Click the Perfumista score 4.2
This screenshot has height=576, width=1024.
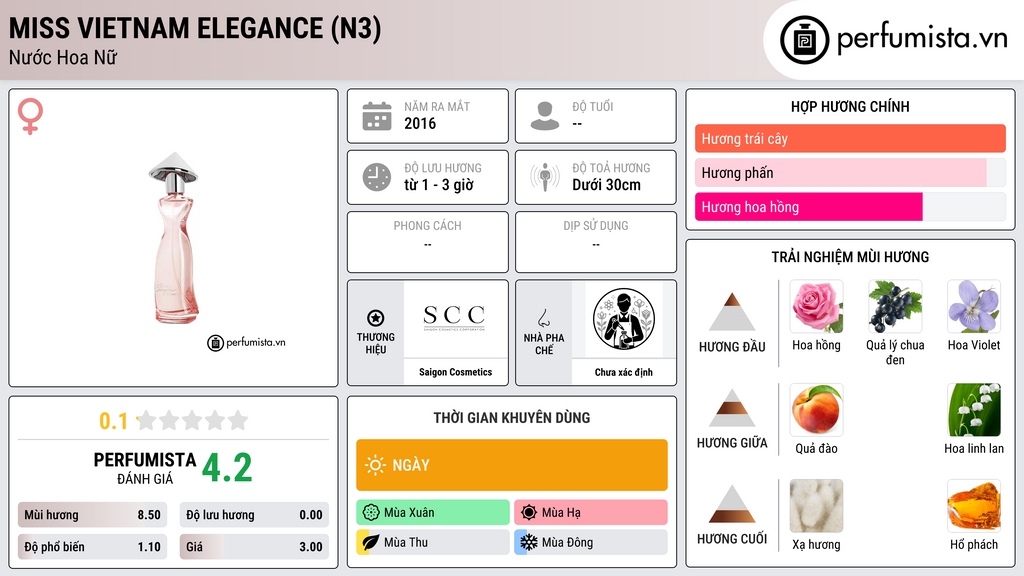pyautogui.click(x=227, y=468)
